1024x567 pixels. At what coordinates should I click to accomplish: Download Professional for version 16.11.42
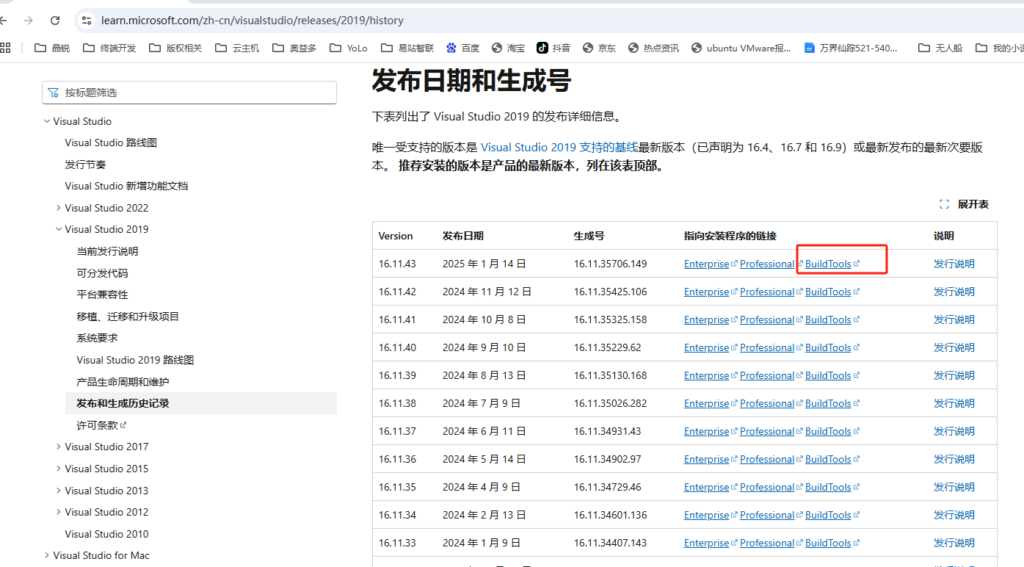pyautogui.click(x=767, y=292)
